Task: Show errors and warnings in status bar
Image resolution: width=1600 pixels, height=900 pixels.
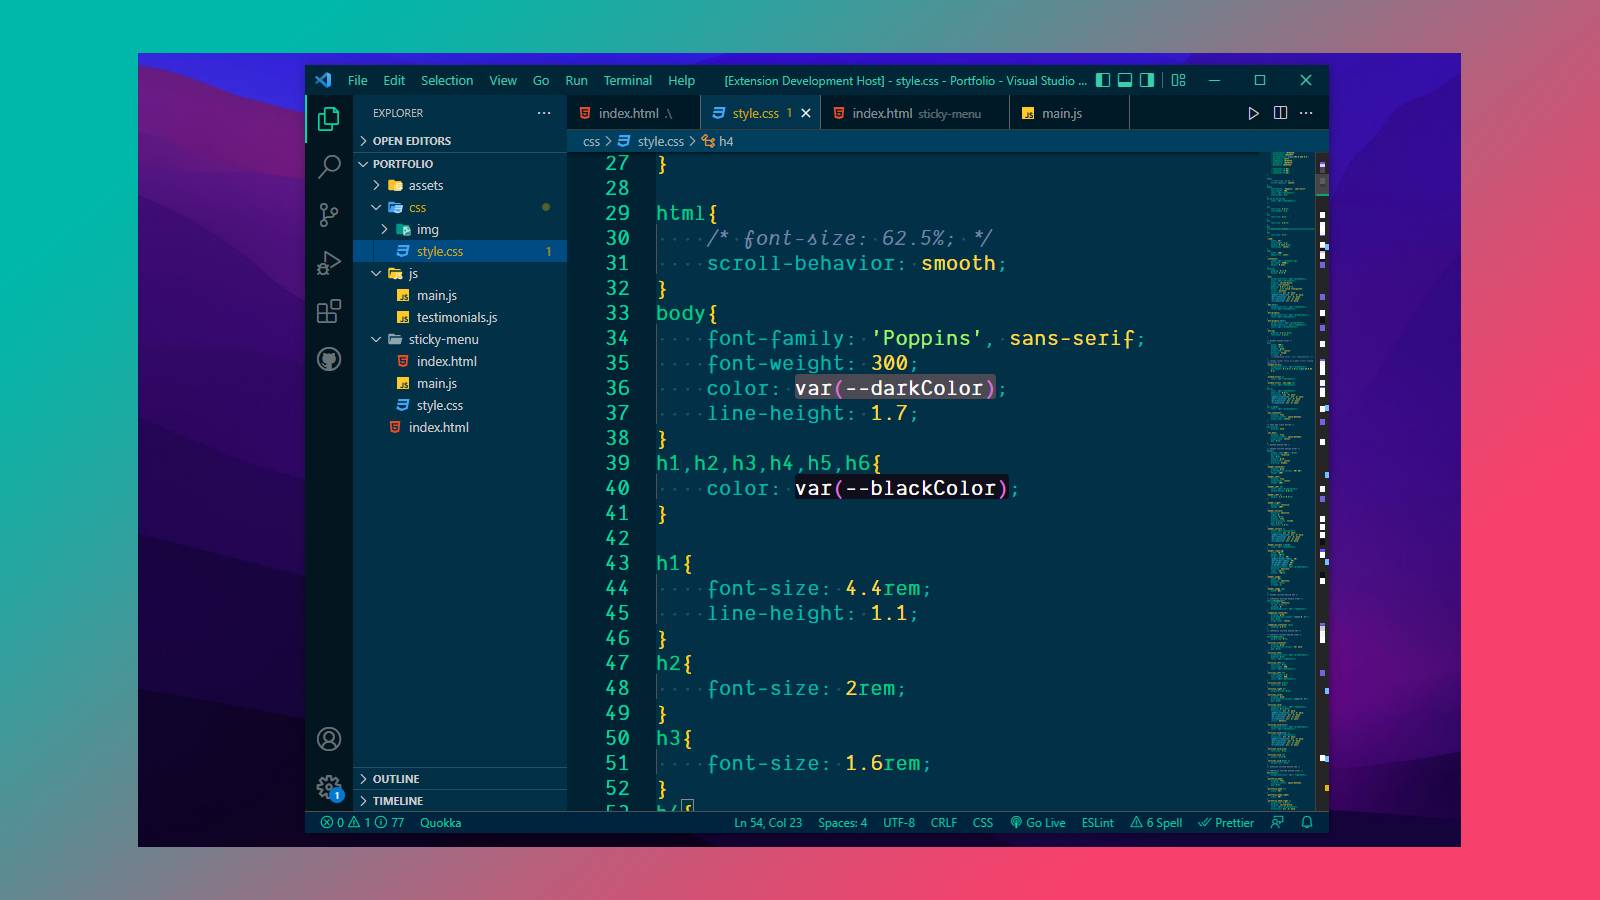Action: [x=362, y=822]
